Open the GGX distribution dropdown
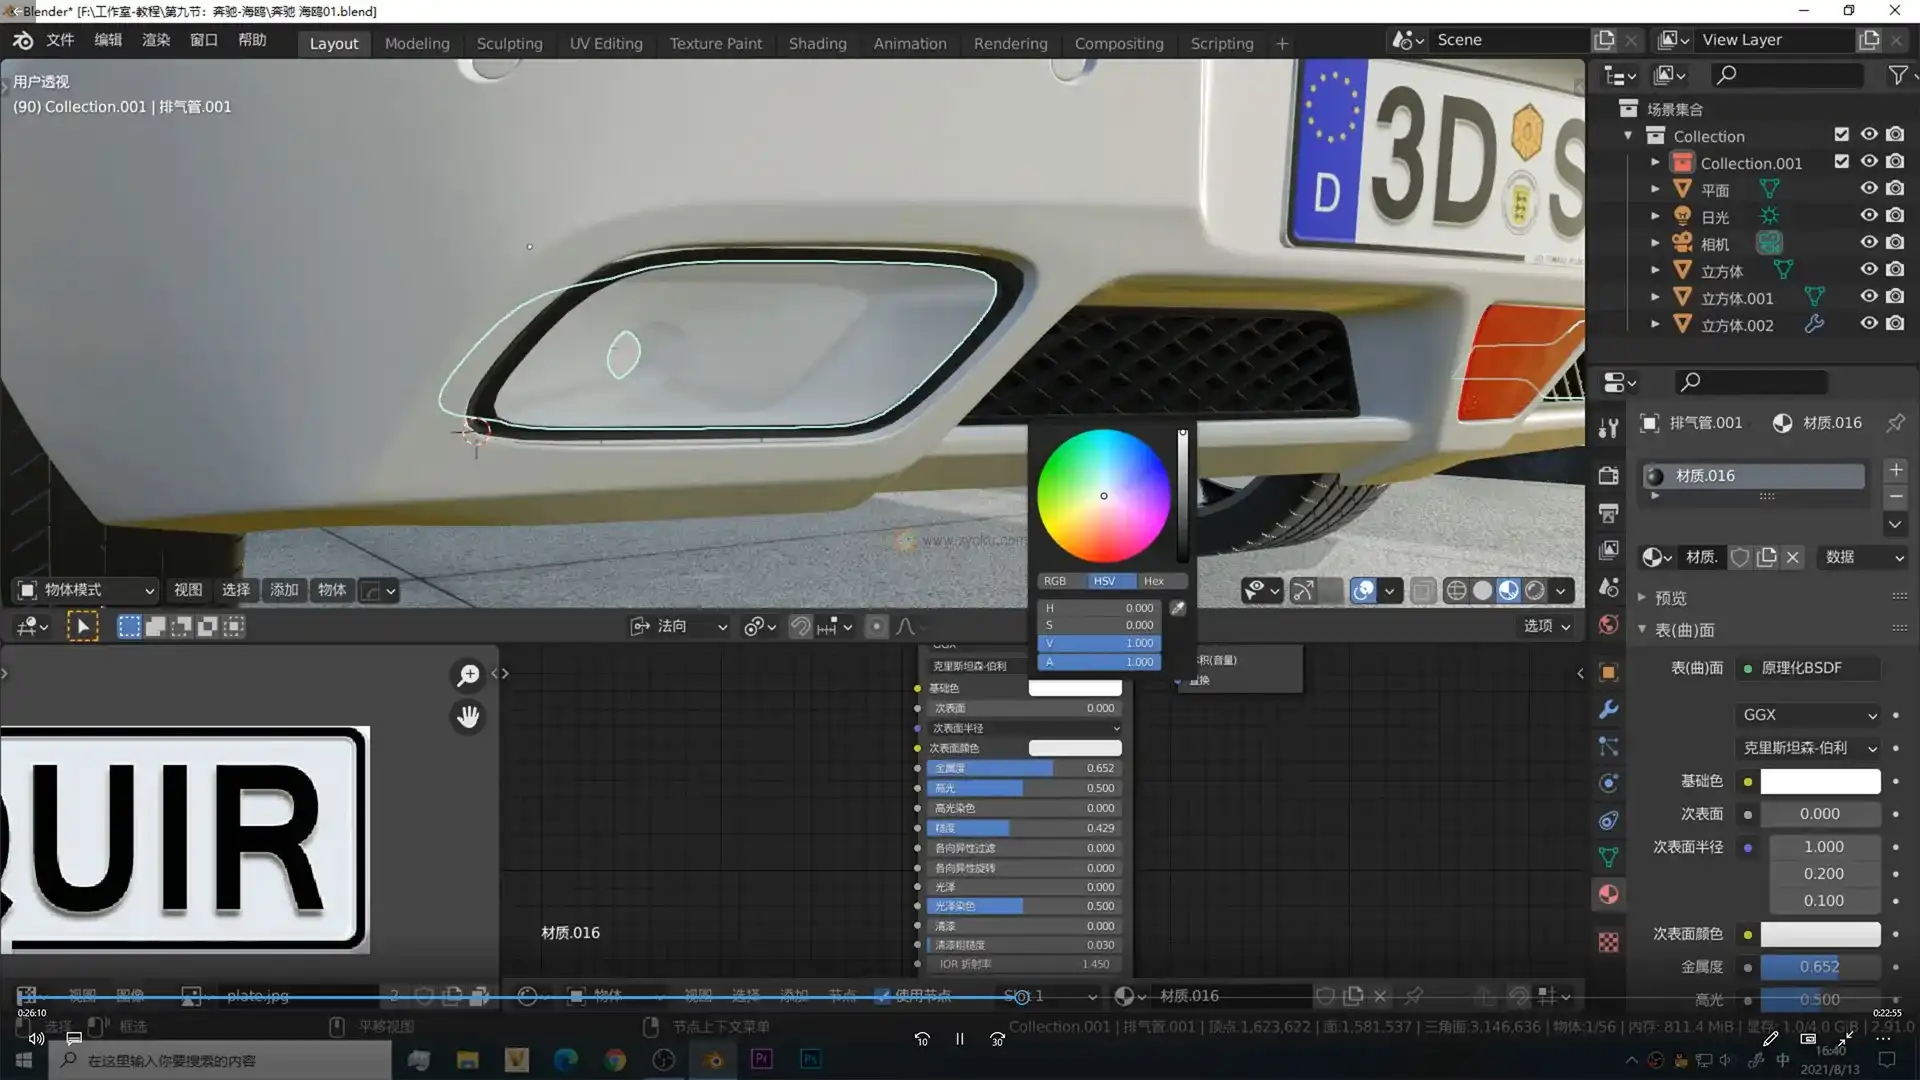This screenshot has width=1920, height=1080. [x=1810, y=715]
